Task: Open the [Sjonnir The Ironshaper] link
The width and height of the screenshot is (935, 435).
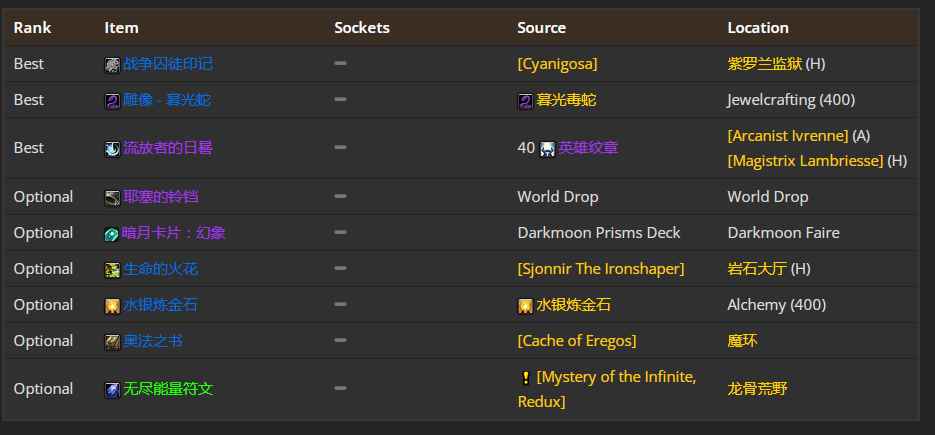Action: pos(601,269)
